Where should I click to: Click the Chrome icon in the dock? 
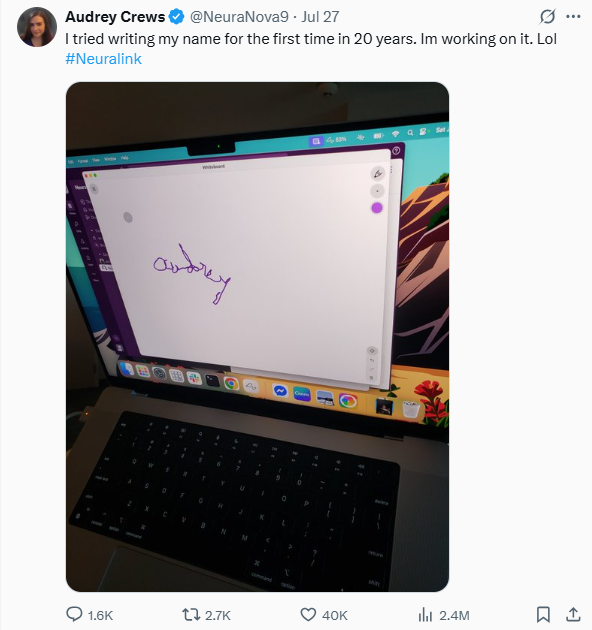[x=231, y=383]
